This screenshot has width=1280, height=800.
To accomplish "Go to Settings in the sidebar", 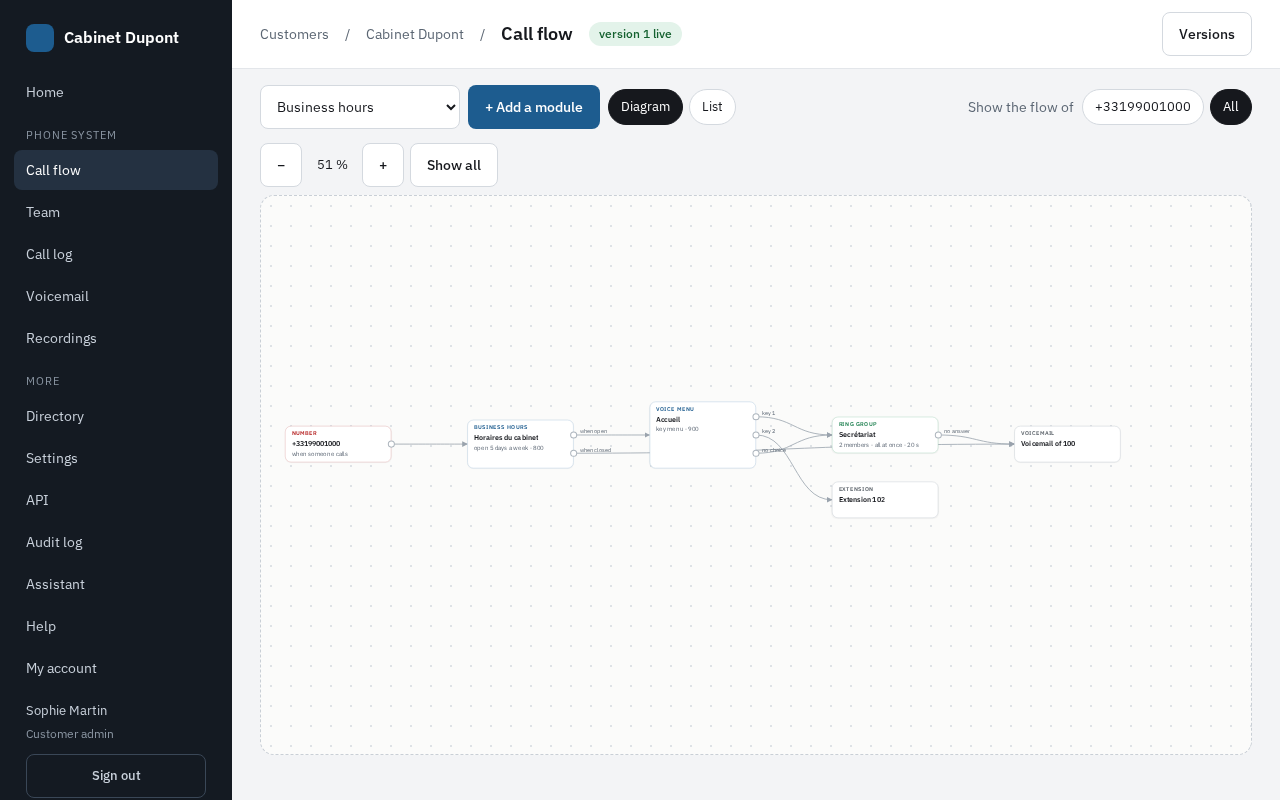I will pos(116,458).
